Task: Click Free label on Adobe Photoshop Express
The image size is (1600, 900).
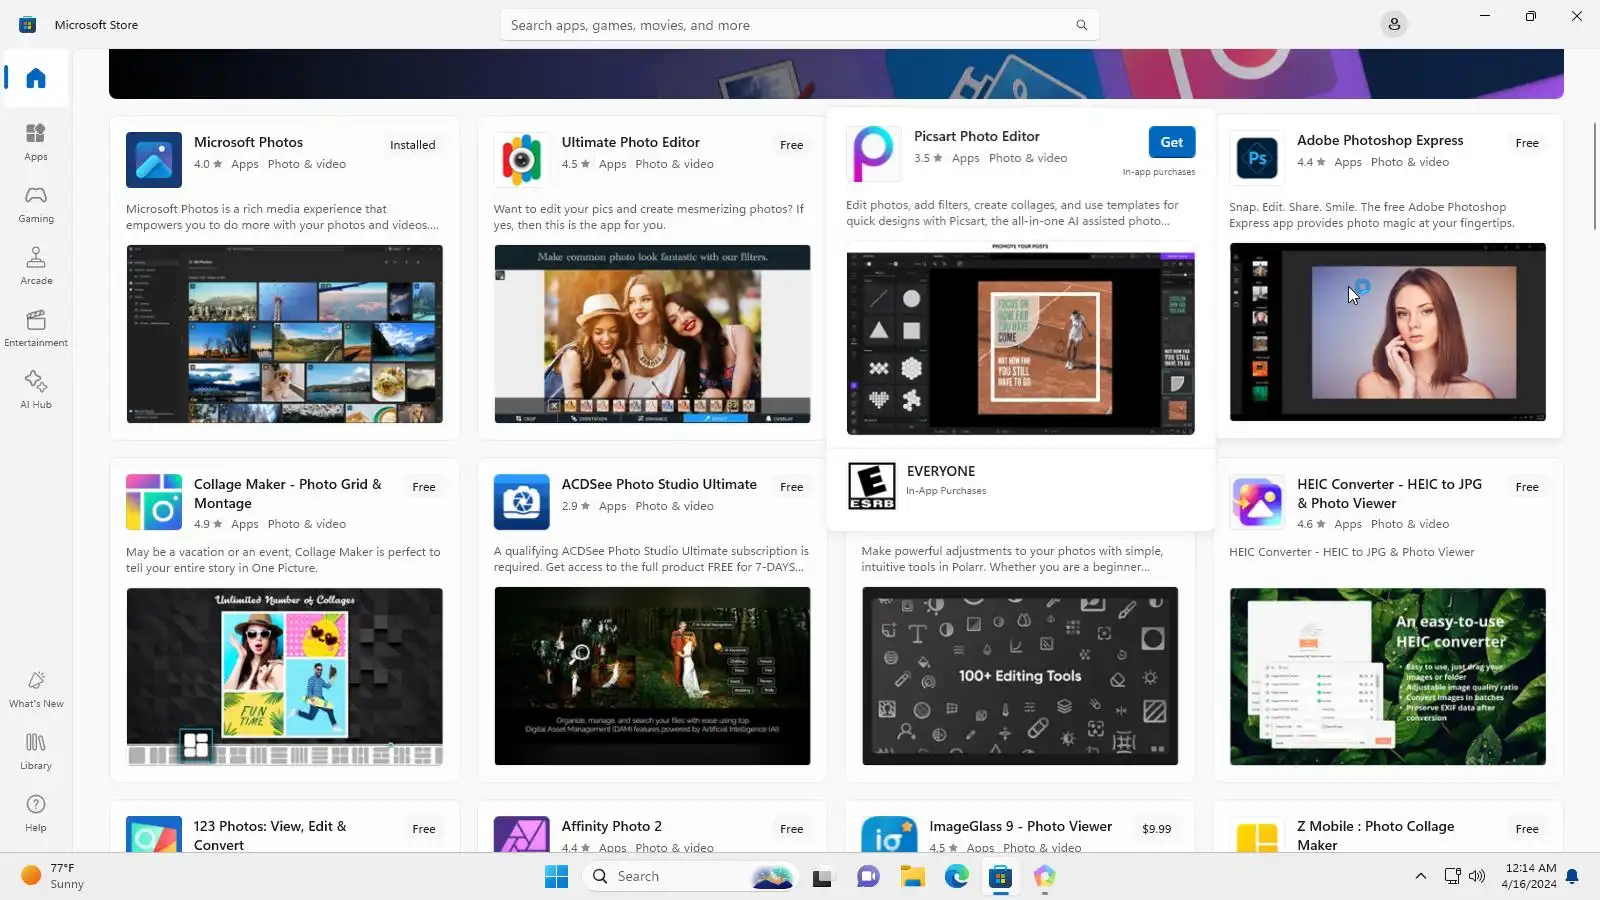Action: coord(1527,143)
